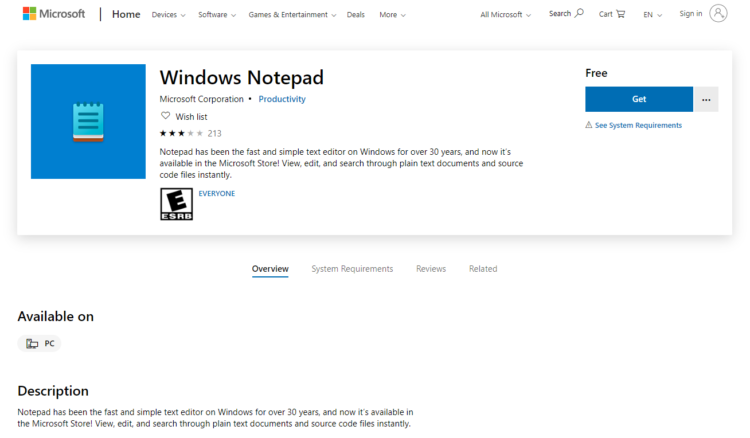This screenshot has height=438, width=750.
Task: Expand the All Microsoft menu
Action: pos(505,15)
